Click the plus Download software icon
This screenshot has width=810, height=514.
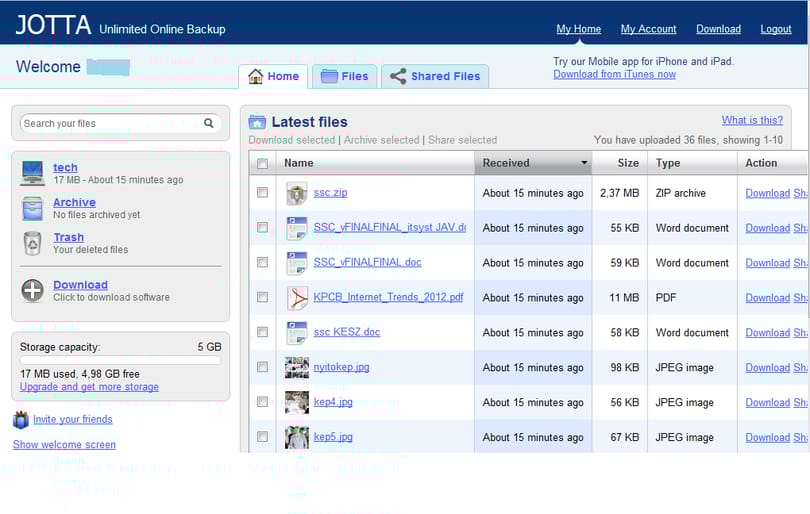33,290
